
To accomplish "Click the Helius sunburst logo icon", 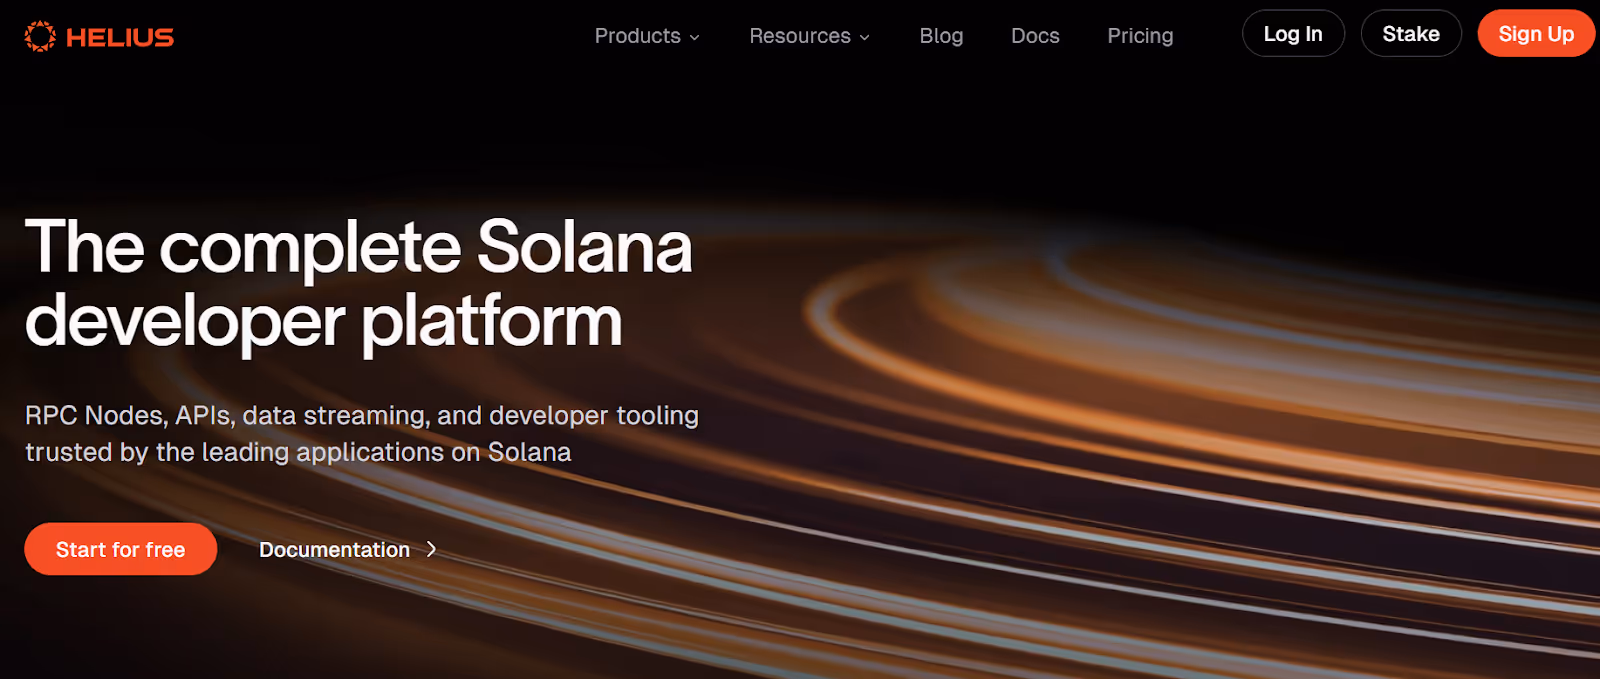I will pos(40,36).
